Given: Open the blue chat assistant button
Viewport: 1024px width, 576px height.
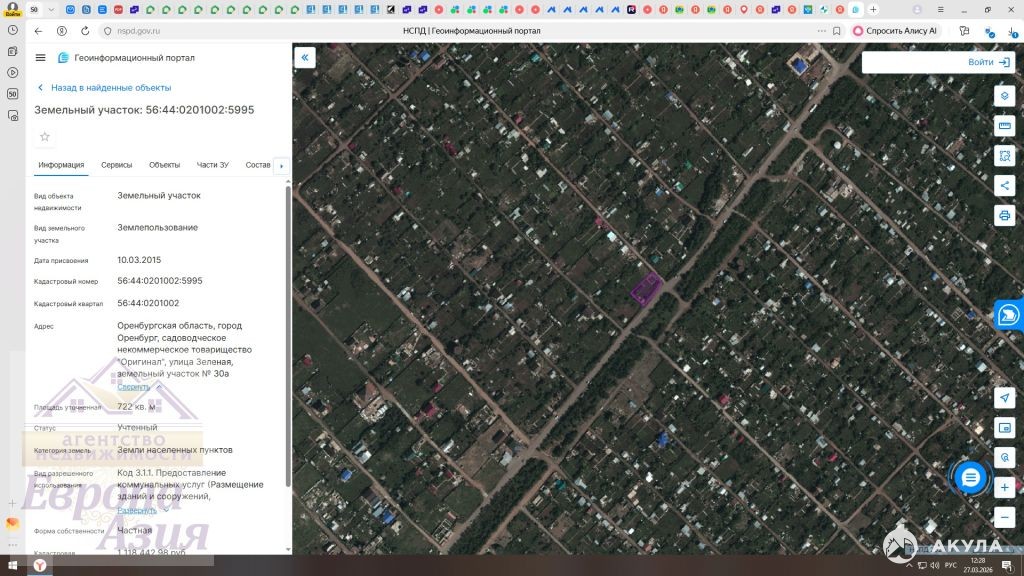Looking at the screenshot, I should pos(970,478).
